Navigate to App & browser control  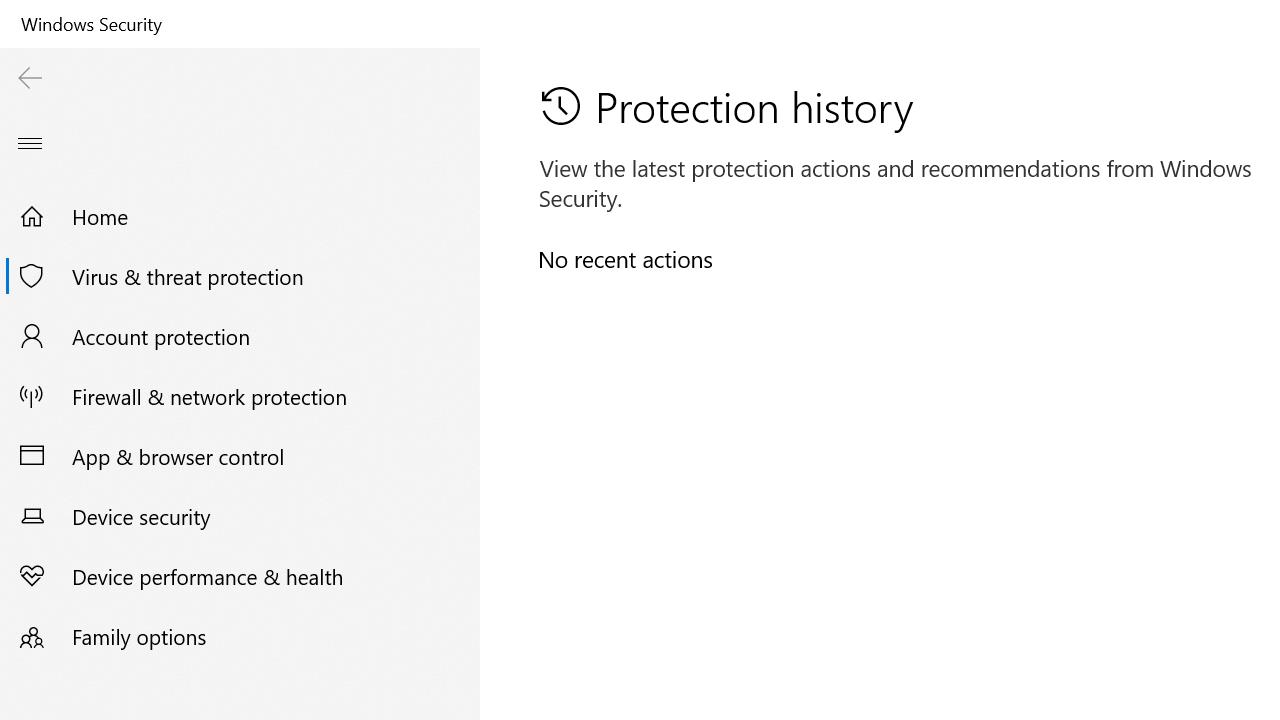click(178, 457)
